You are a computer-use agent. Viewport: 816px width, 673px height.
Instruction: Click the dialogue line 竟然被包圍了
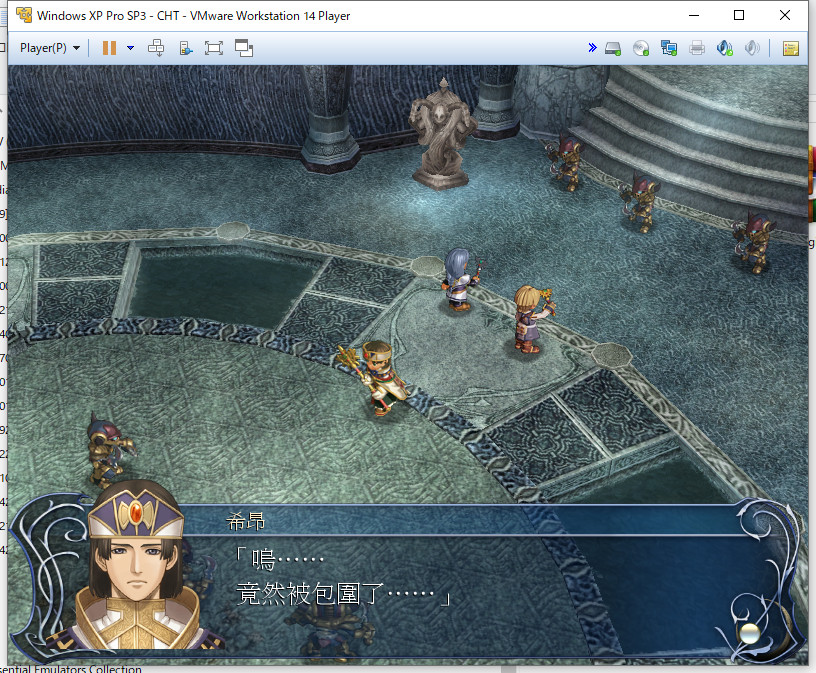[310, 593]
